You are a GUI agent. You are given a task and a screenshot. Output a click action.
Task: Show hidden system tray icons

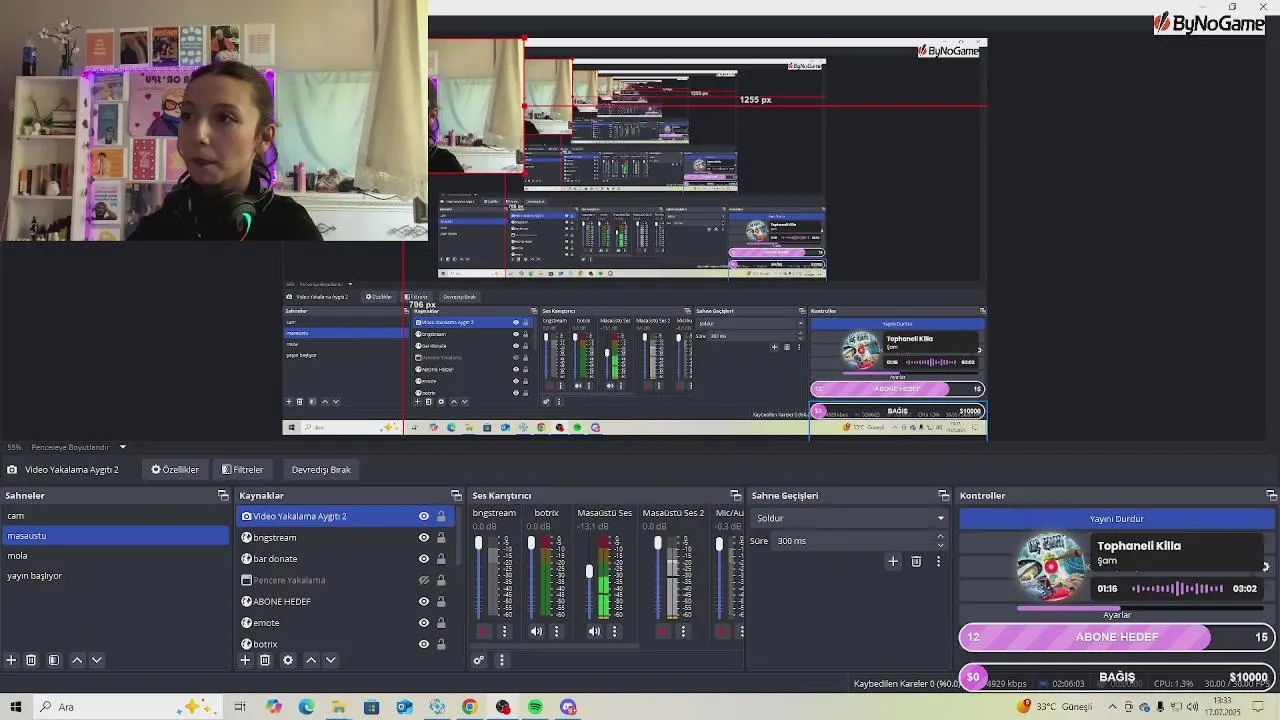[x=1112, y=707]
